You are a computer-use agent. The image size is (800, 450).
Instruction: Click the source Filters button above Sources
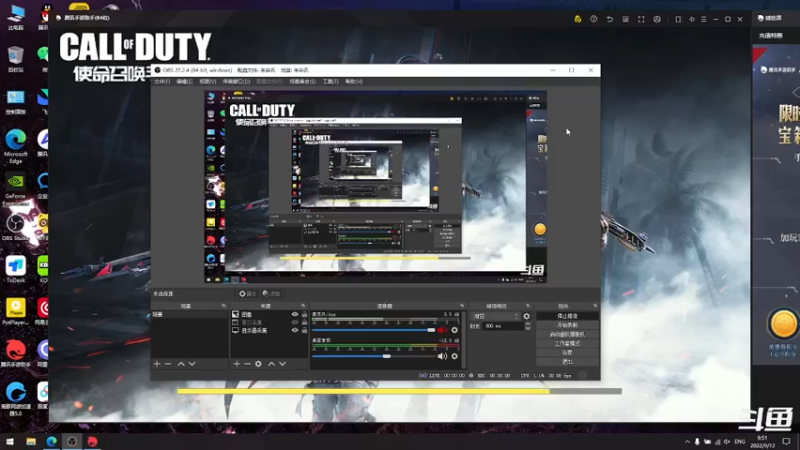click(x=271, y=294)
